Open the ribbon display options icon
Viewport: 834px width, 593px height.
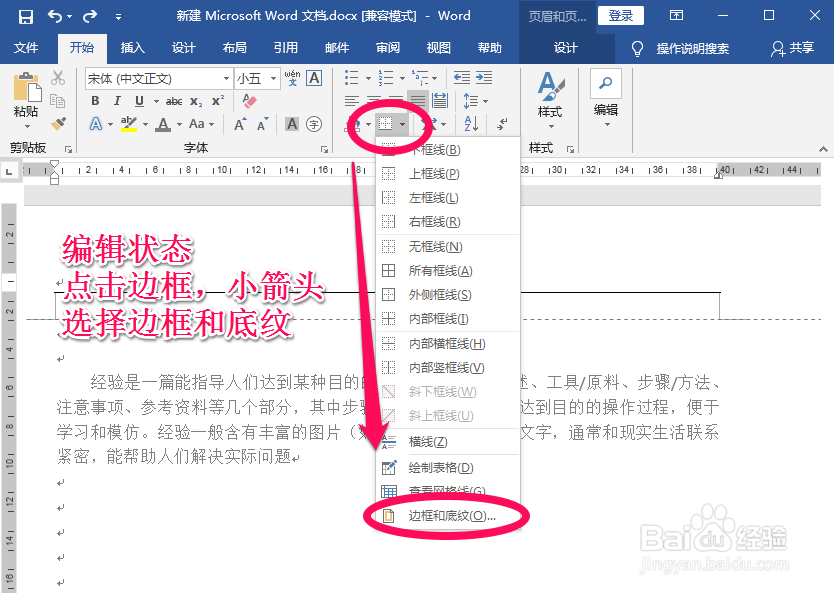(x=676, y=15)
